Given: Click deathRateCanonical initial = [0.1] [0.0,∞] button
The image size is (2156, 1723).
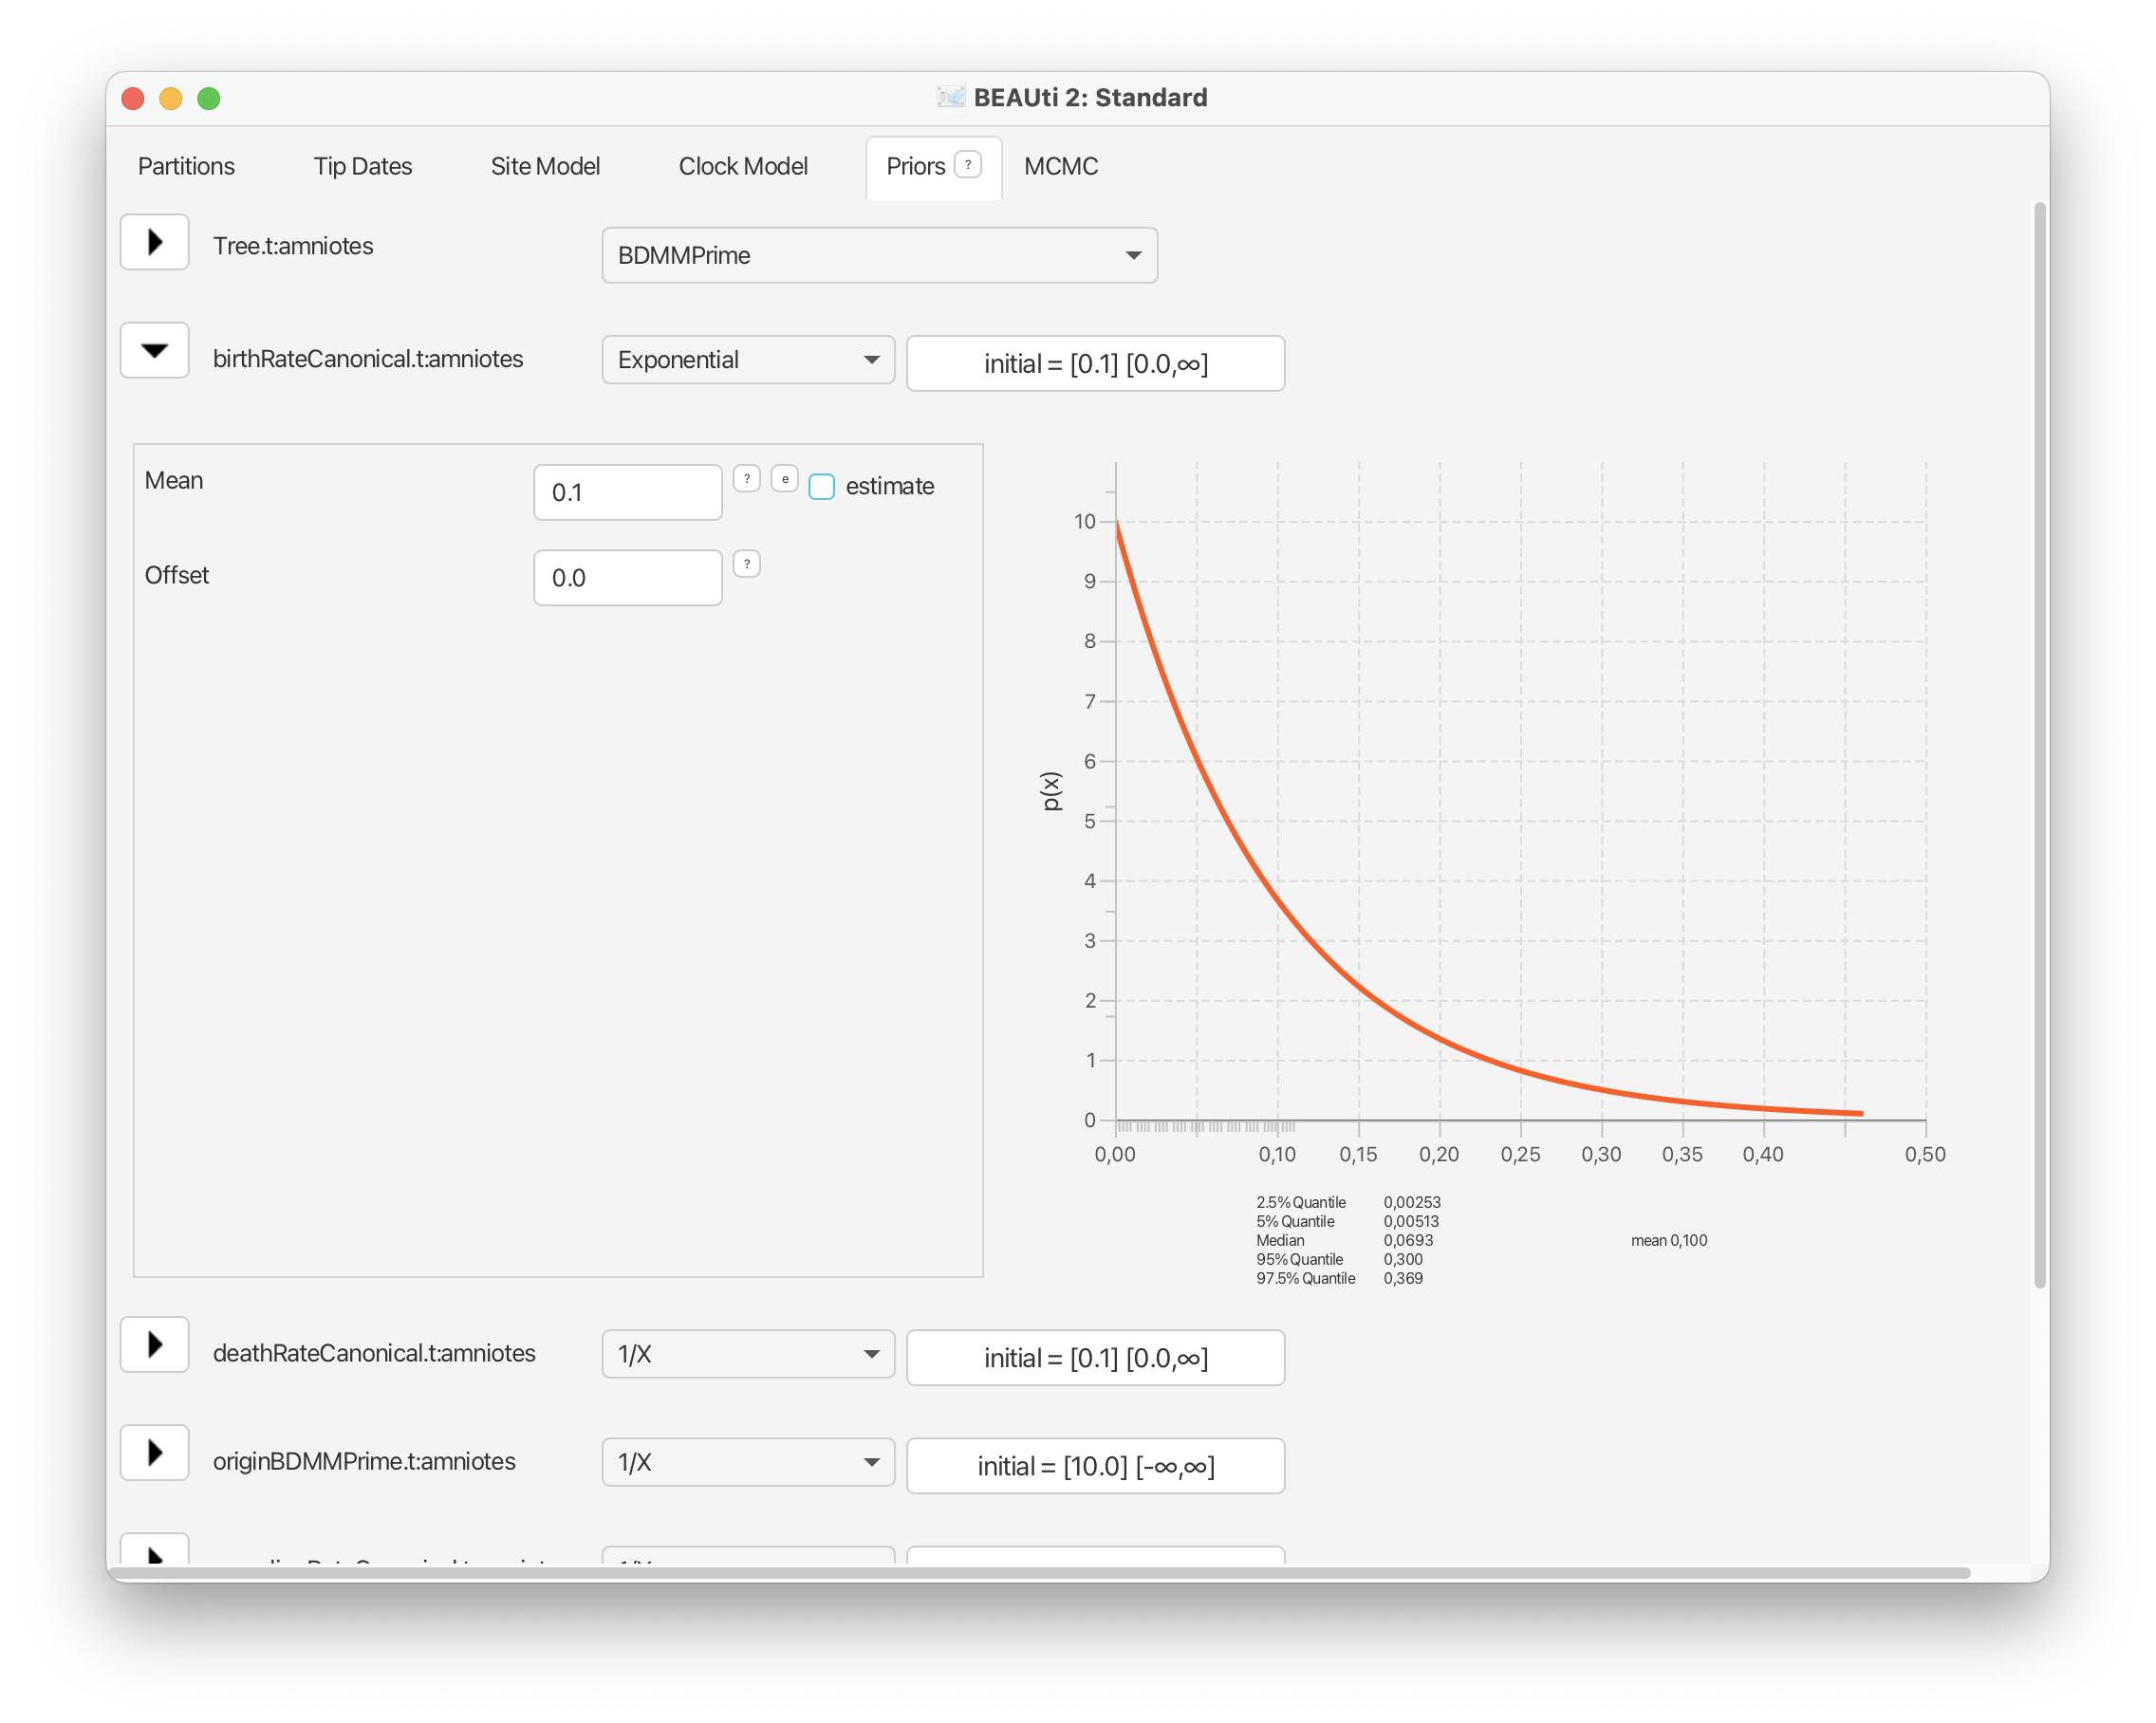Looking at the screenshot, I should click(1095, 1357).
